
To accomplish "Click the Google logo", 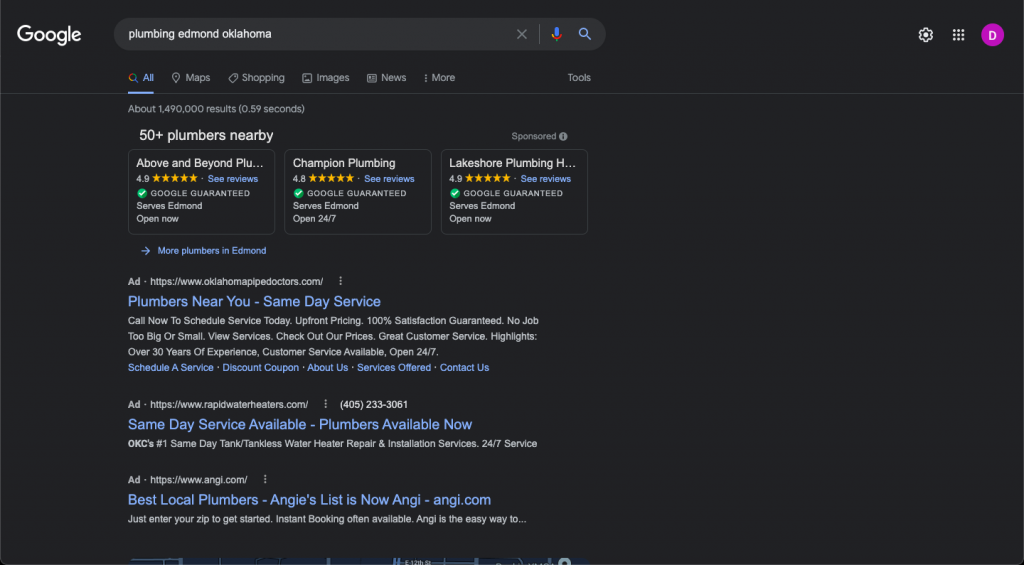I will click(49, 34).
